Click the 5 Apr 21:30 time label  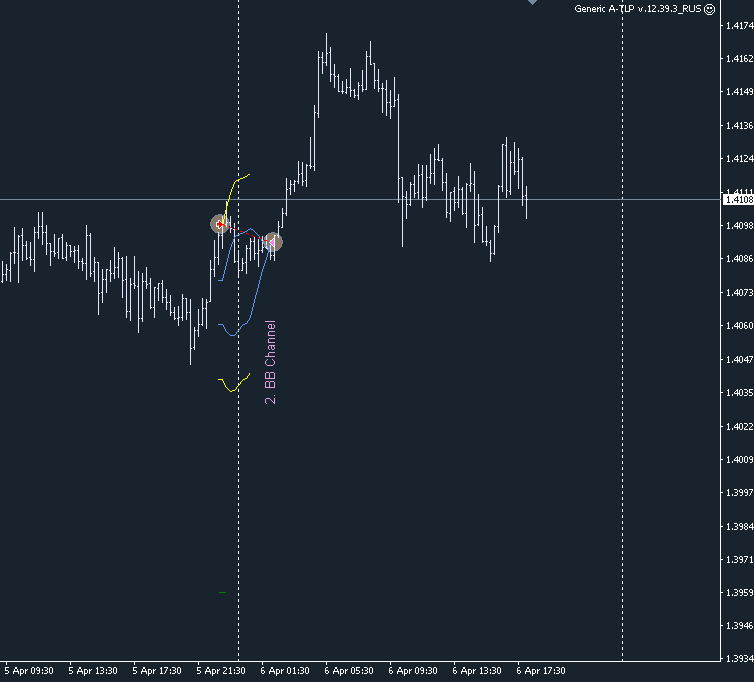221,671
